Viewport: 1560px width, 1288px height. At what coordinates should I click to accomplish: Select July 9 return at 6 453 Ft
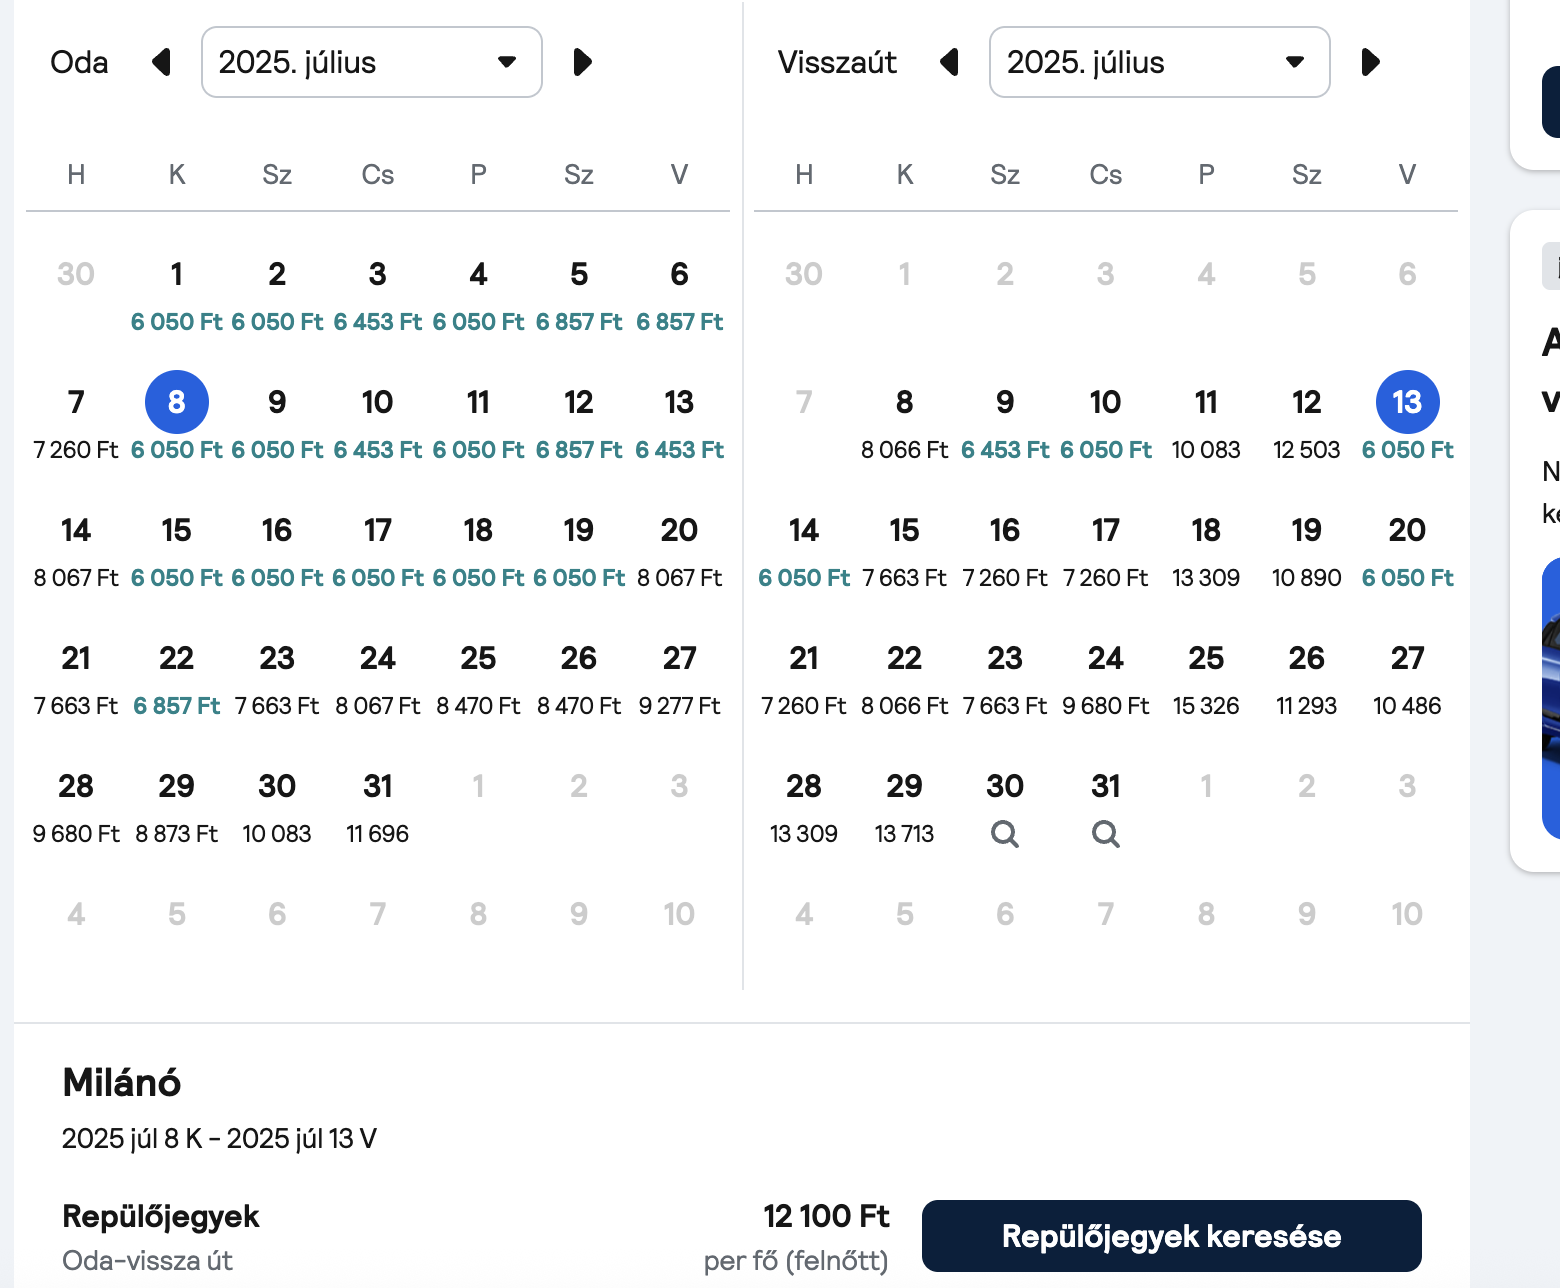(x=1005, y=423)
